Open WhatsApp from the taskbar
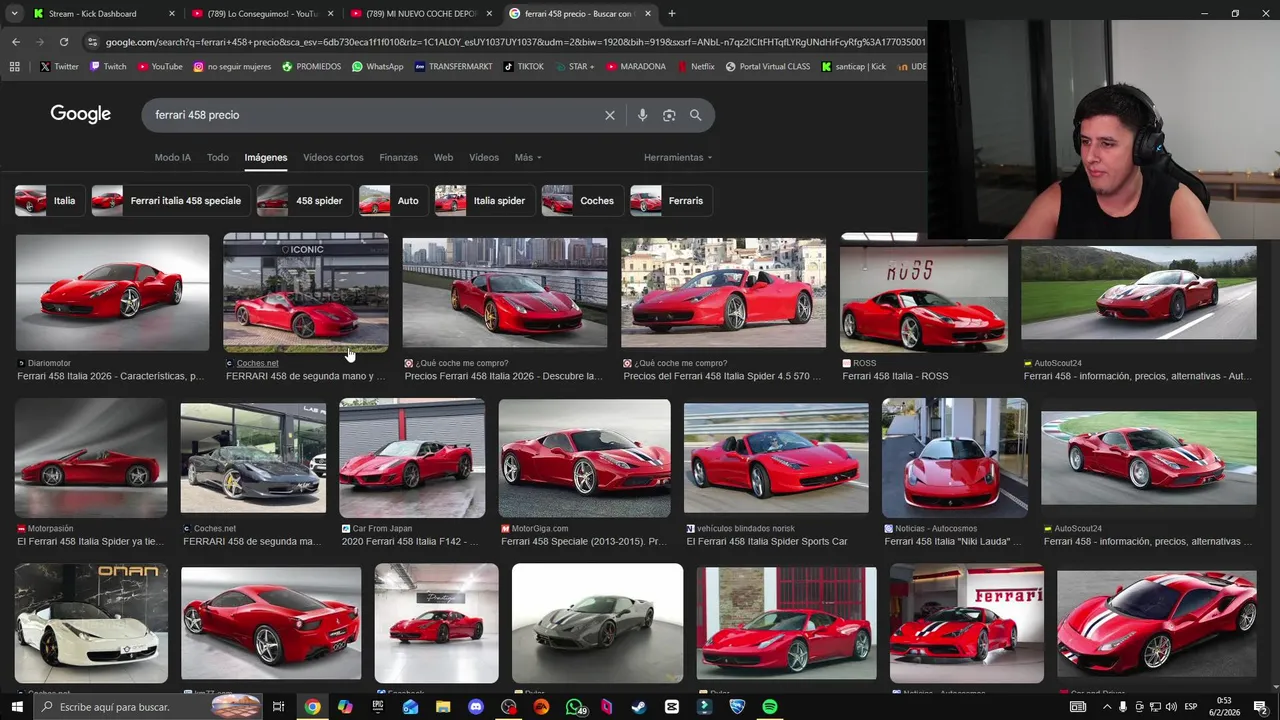This screenshot has height=720, width=1280. pos(575,707)
